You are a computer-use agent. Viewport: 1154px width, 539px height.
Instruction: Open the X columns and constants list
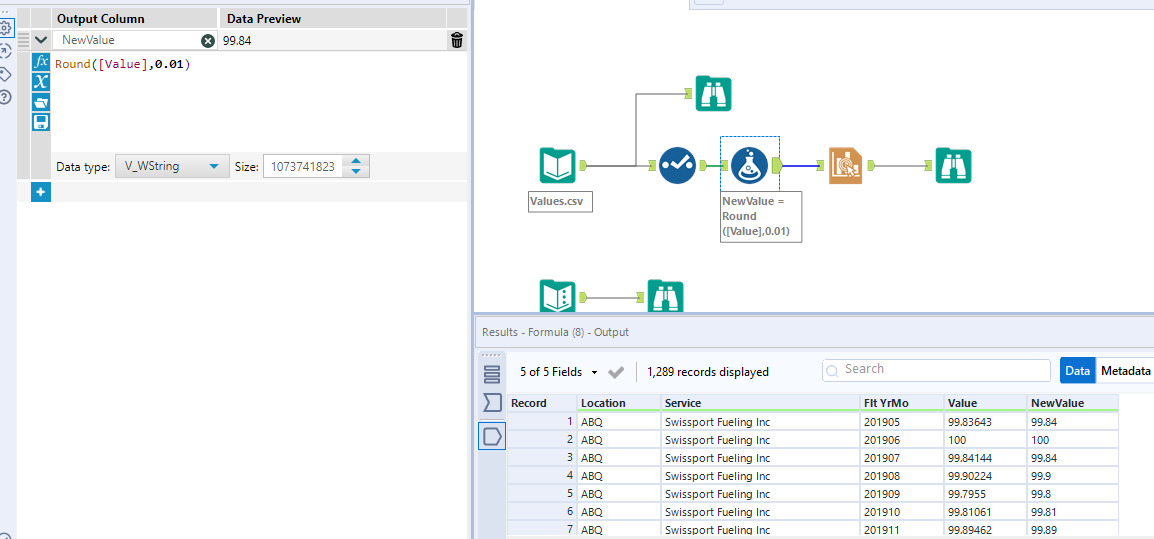[41, 82]
